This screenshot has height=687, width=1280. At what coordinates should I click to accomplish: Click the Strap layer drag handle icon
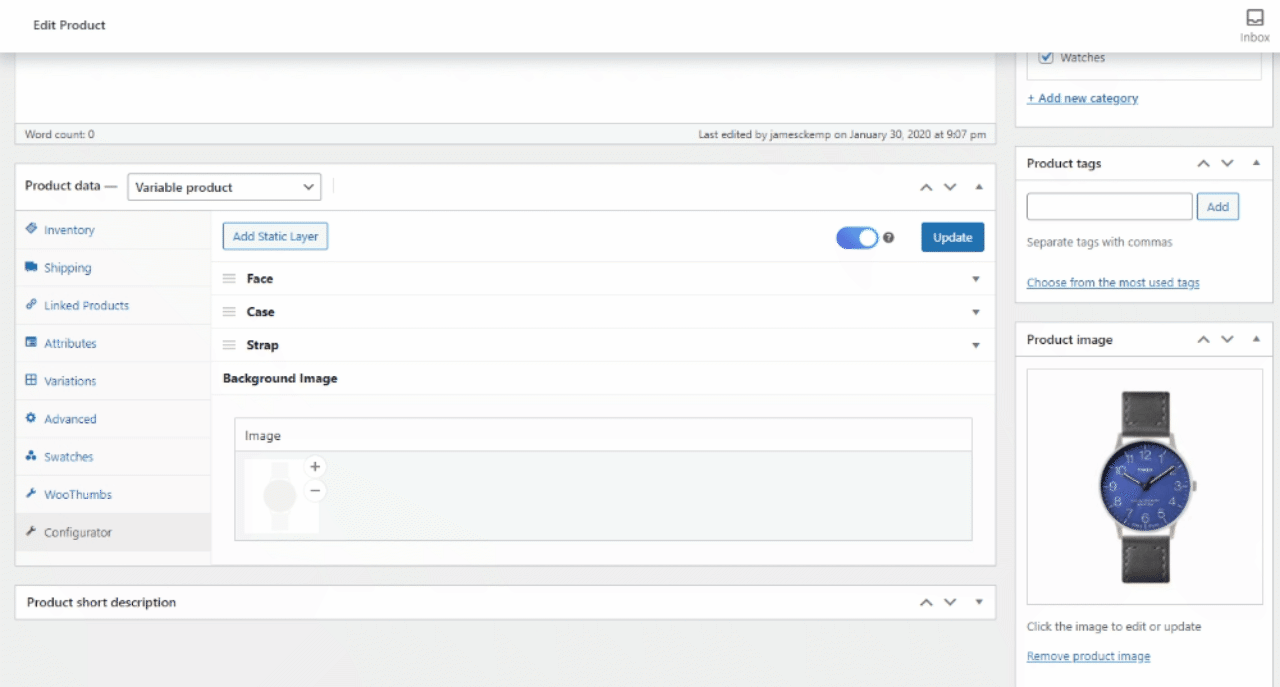(x=229, y=345)
